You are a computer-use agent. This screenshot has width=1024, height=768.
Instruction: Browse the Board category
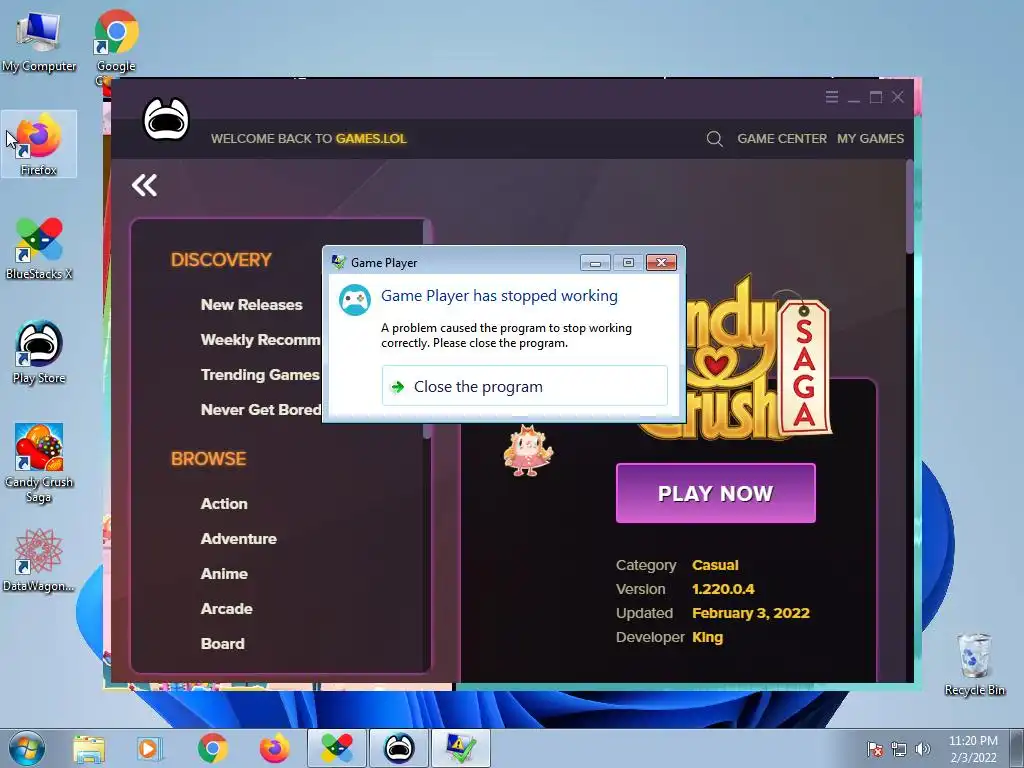point(222,644)
